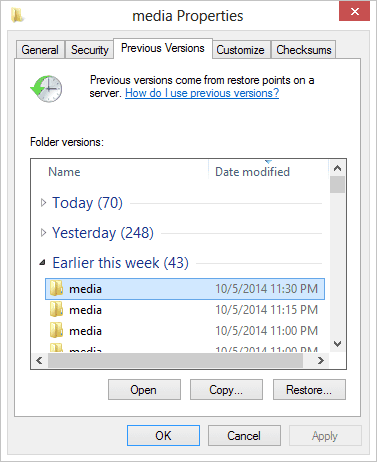Click the Open button
This screenshot has width=377, height=462.
tap(144, 389)
